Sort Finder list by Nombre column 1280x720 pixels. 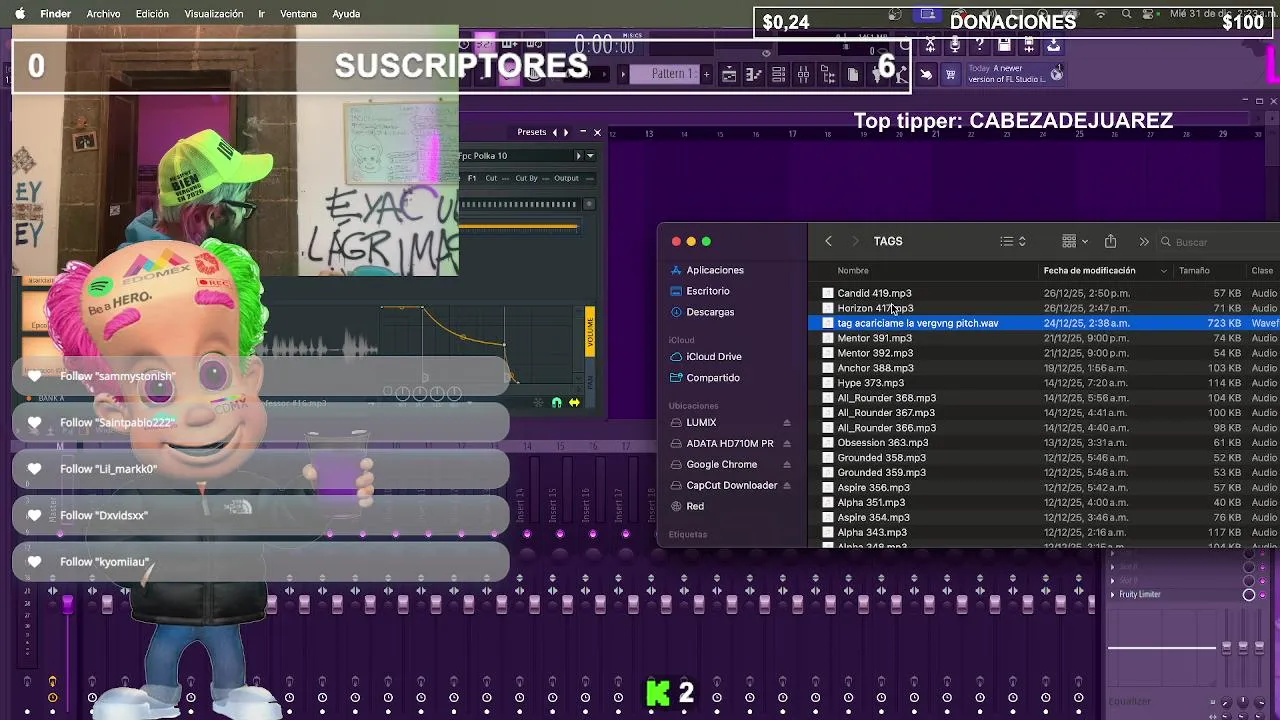(x=853, y=271)
